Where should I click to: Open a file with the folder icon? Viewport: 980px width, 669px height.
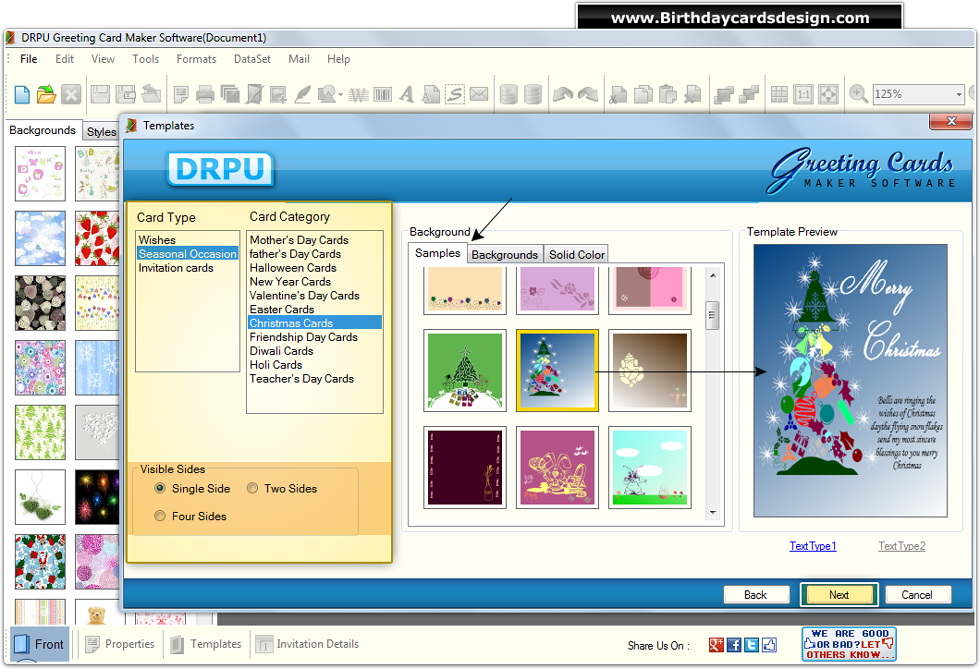46,94
